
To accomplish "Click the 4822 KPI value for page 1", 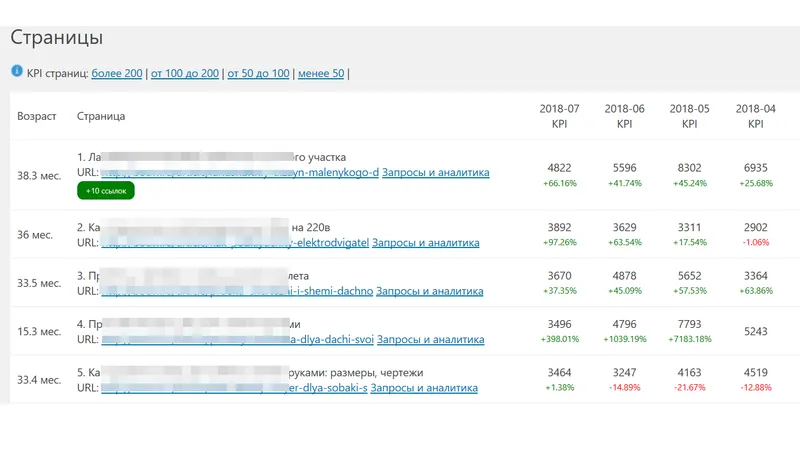I will [559, 168].
